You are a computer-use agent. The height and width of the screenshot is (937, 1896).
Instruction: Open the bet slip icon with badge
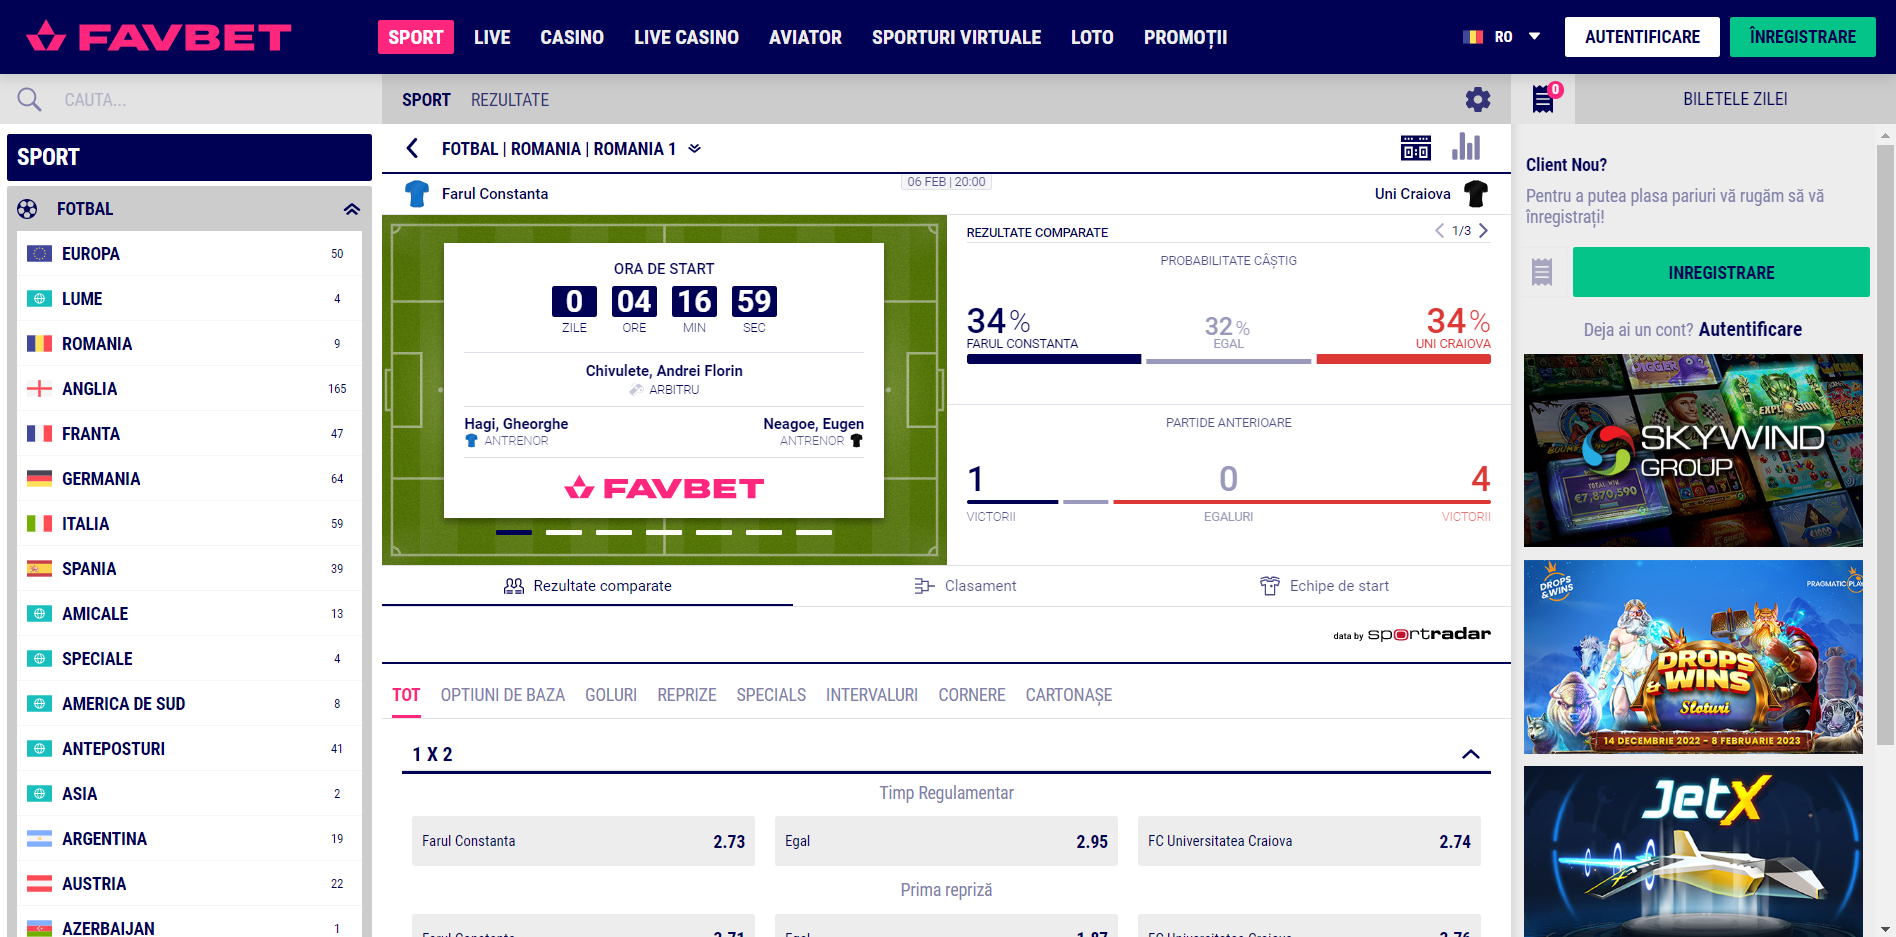(x=1546, y=98)
